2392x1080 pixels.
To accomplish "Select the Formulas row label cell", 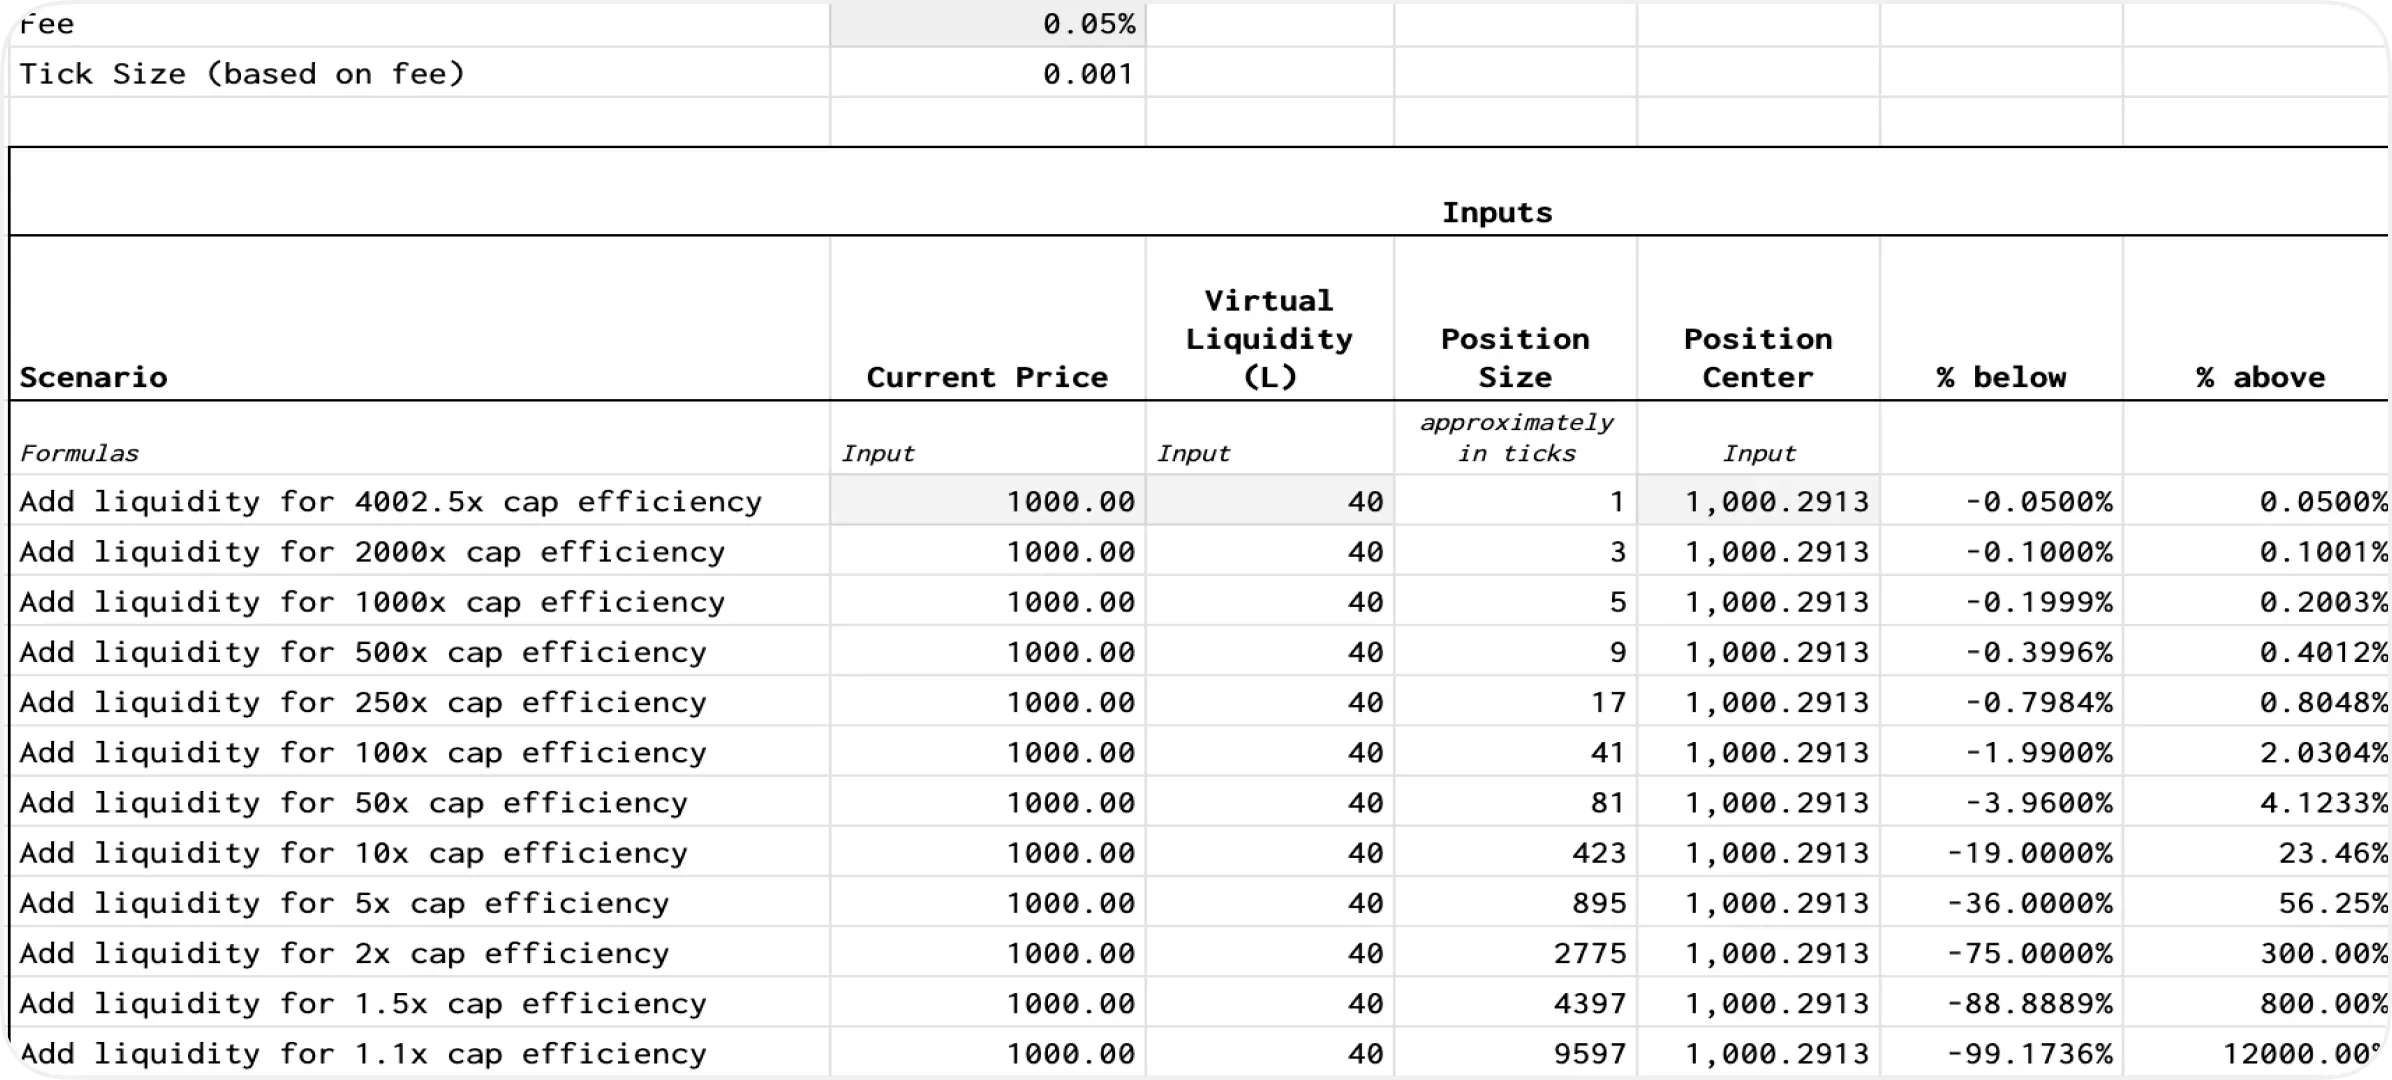I will pos(419,438).
